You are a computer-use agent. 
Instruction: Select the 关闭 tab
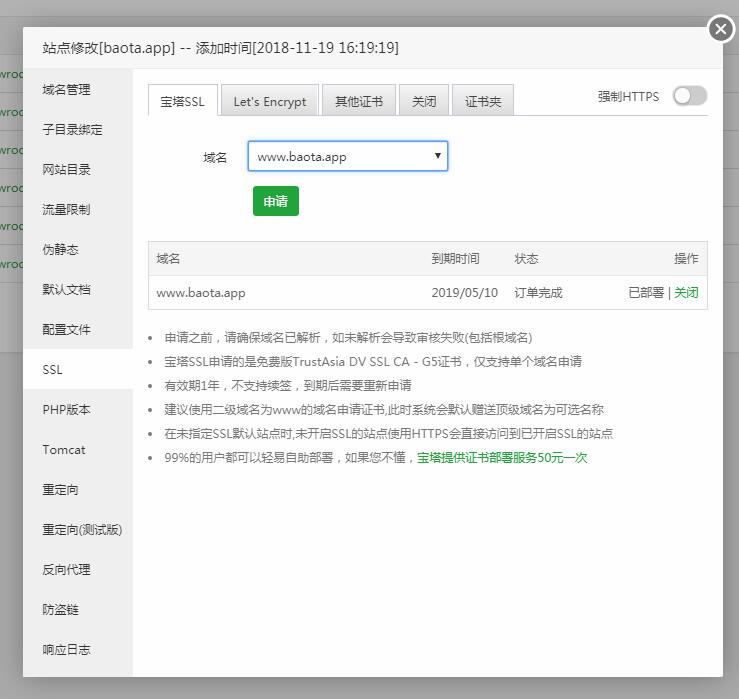click(x=424, y=100)
